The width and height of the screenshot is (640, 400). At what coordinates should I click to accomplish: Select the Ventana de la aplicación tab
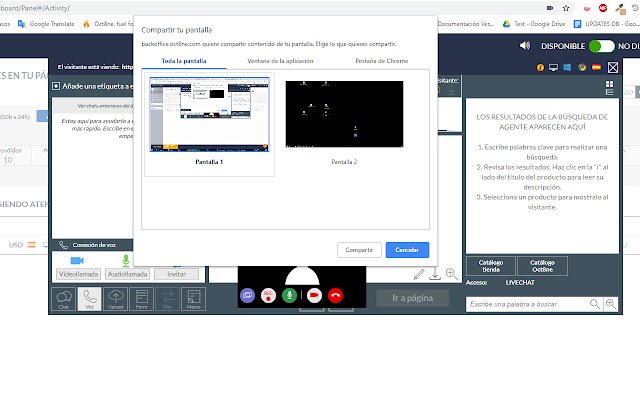(x=280, y=61)
